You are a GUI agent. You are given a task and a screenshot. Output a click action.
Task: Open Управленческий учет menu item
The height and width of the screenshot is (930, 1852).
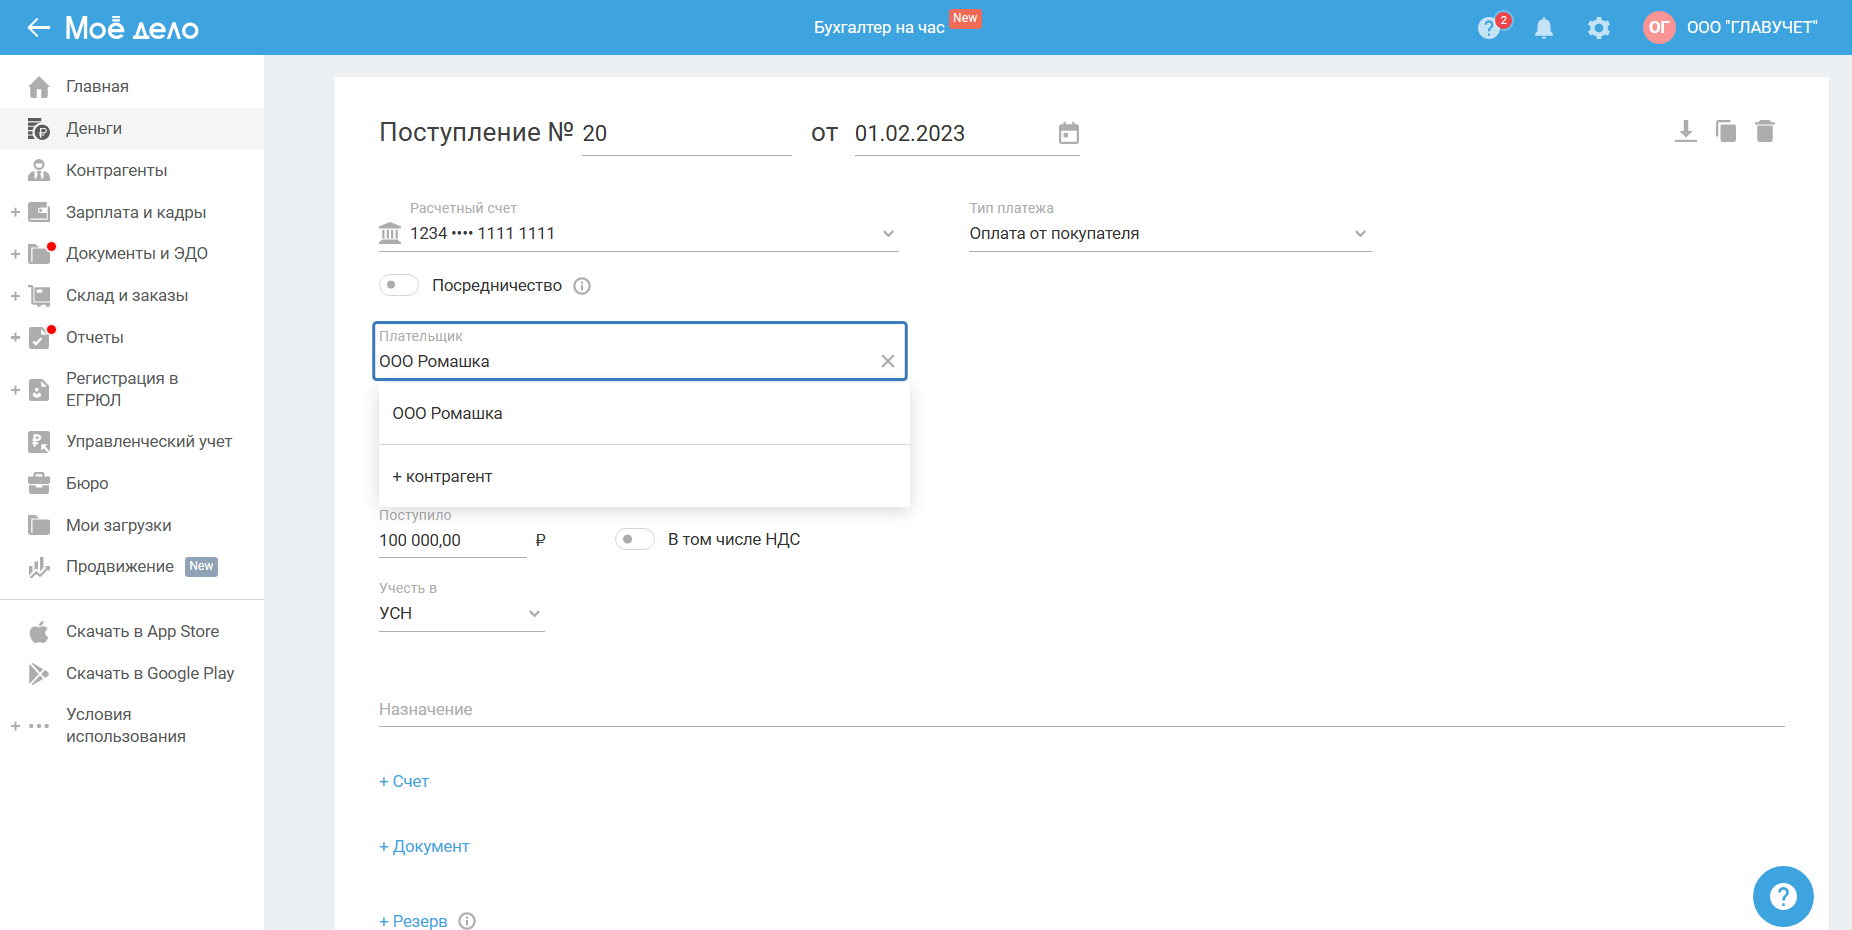click(148, 441)
